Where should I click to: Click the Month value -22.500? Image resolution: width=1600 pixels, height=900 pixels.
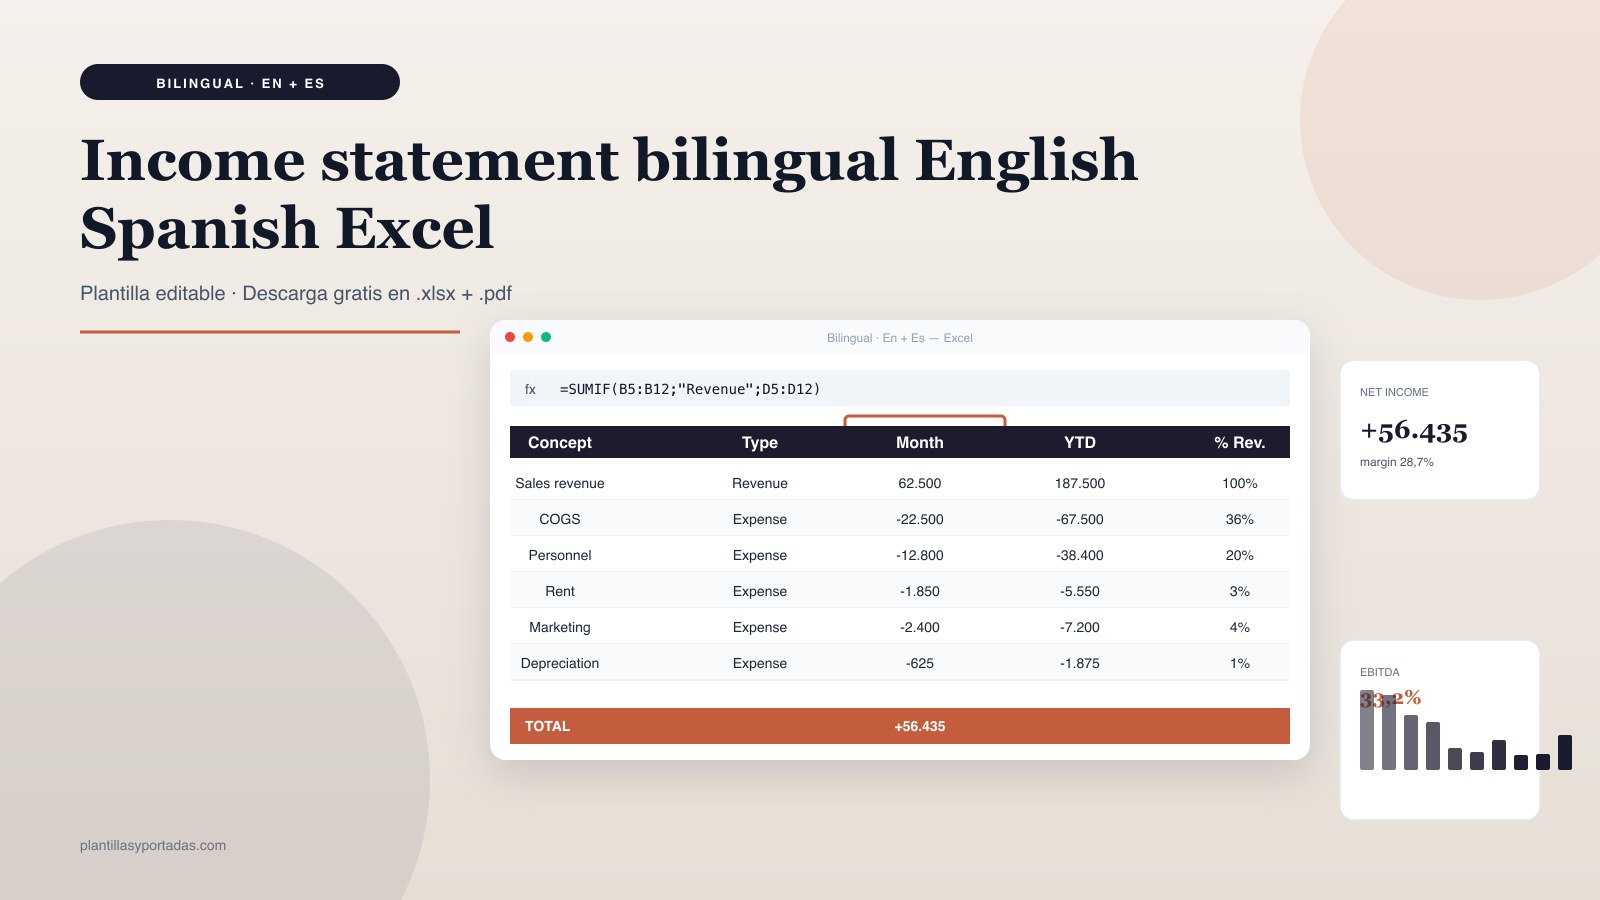(x=920, y=519)
